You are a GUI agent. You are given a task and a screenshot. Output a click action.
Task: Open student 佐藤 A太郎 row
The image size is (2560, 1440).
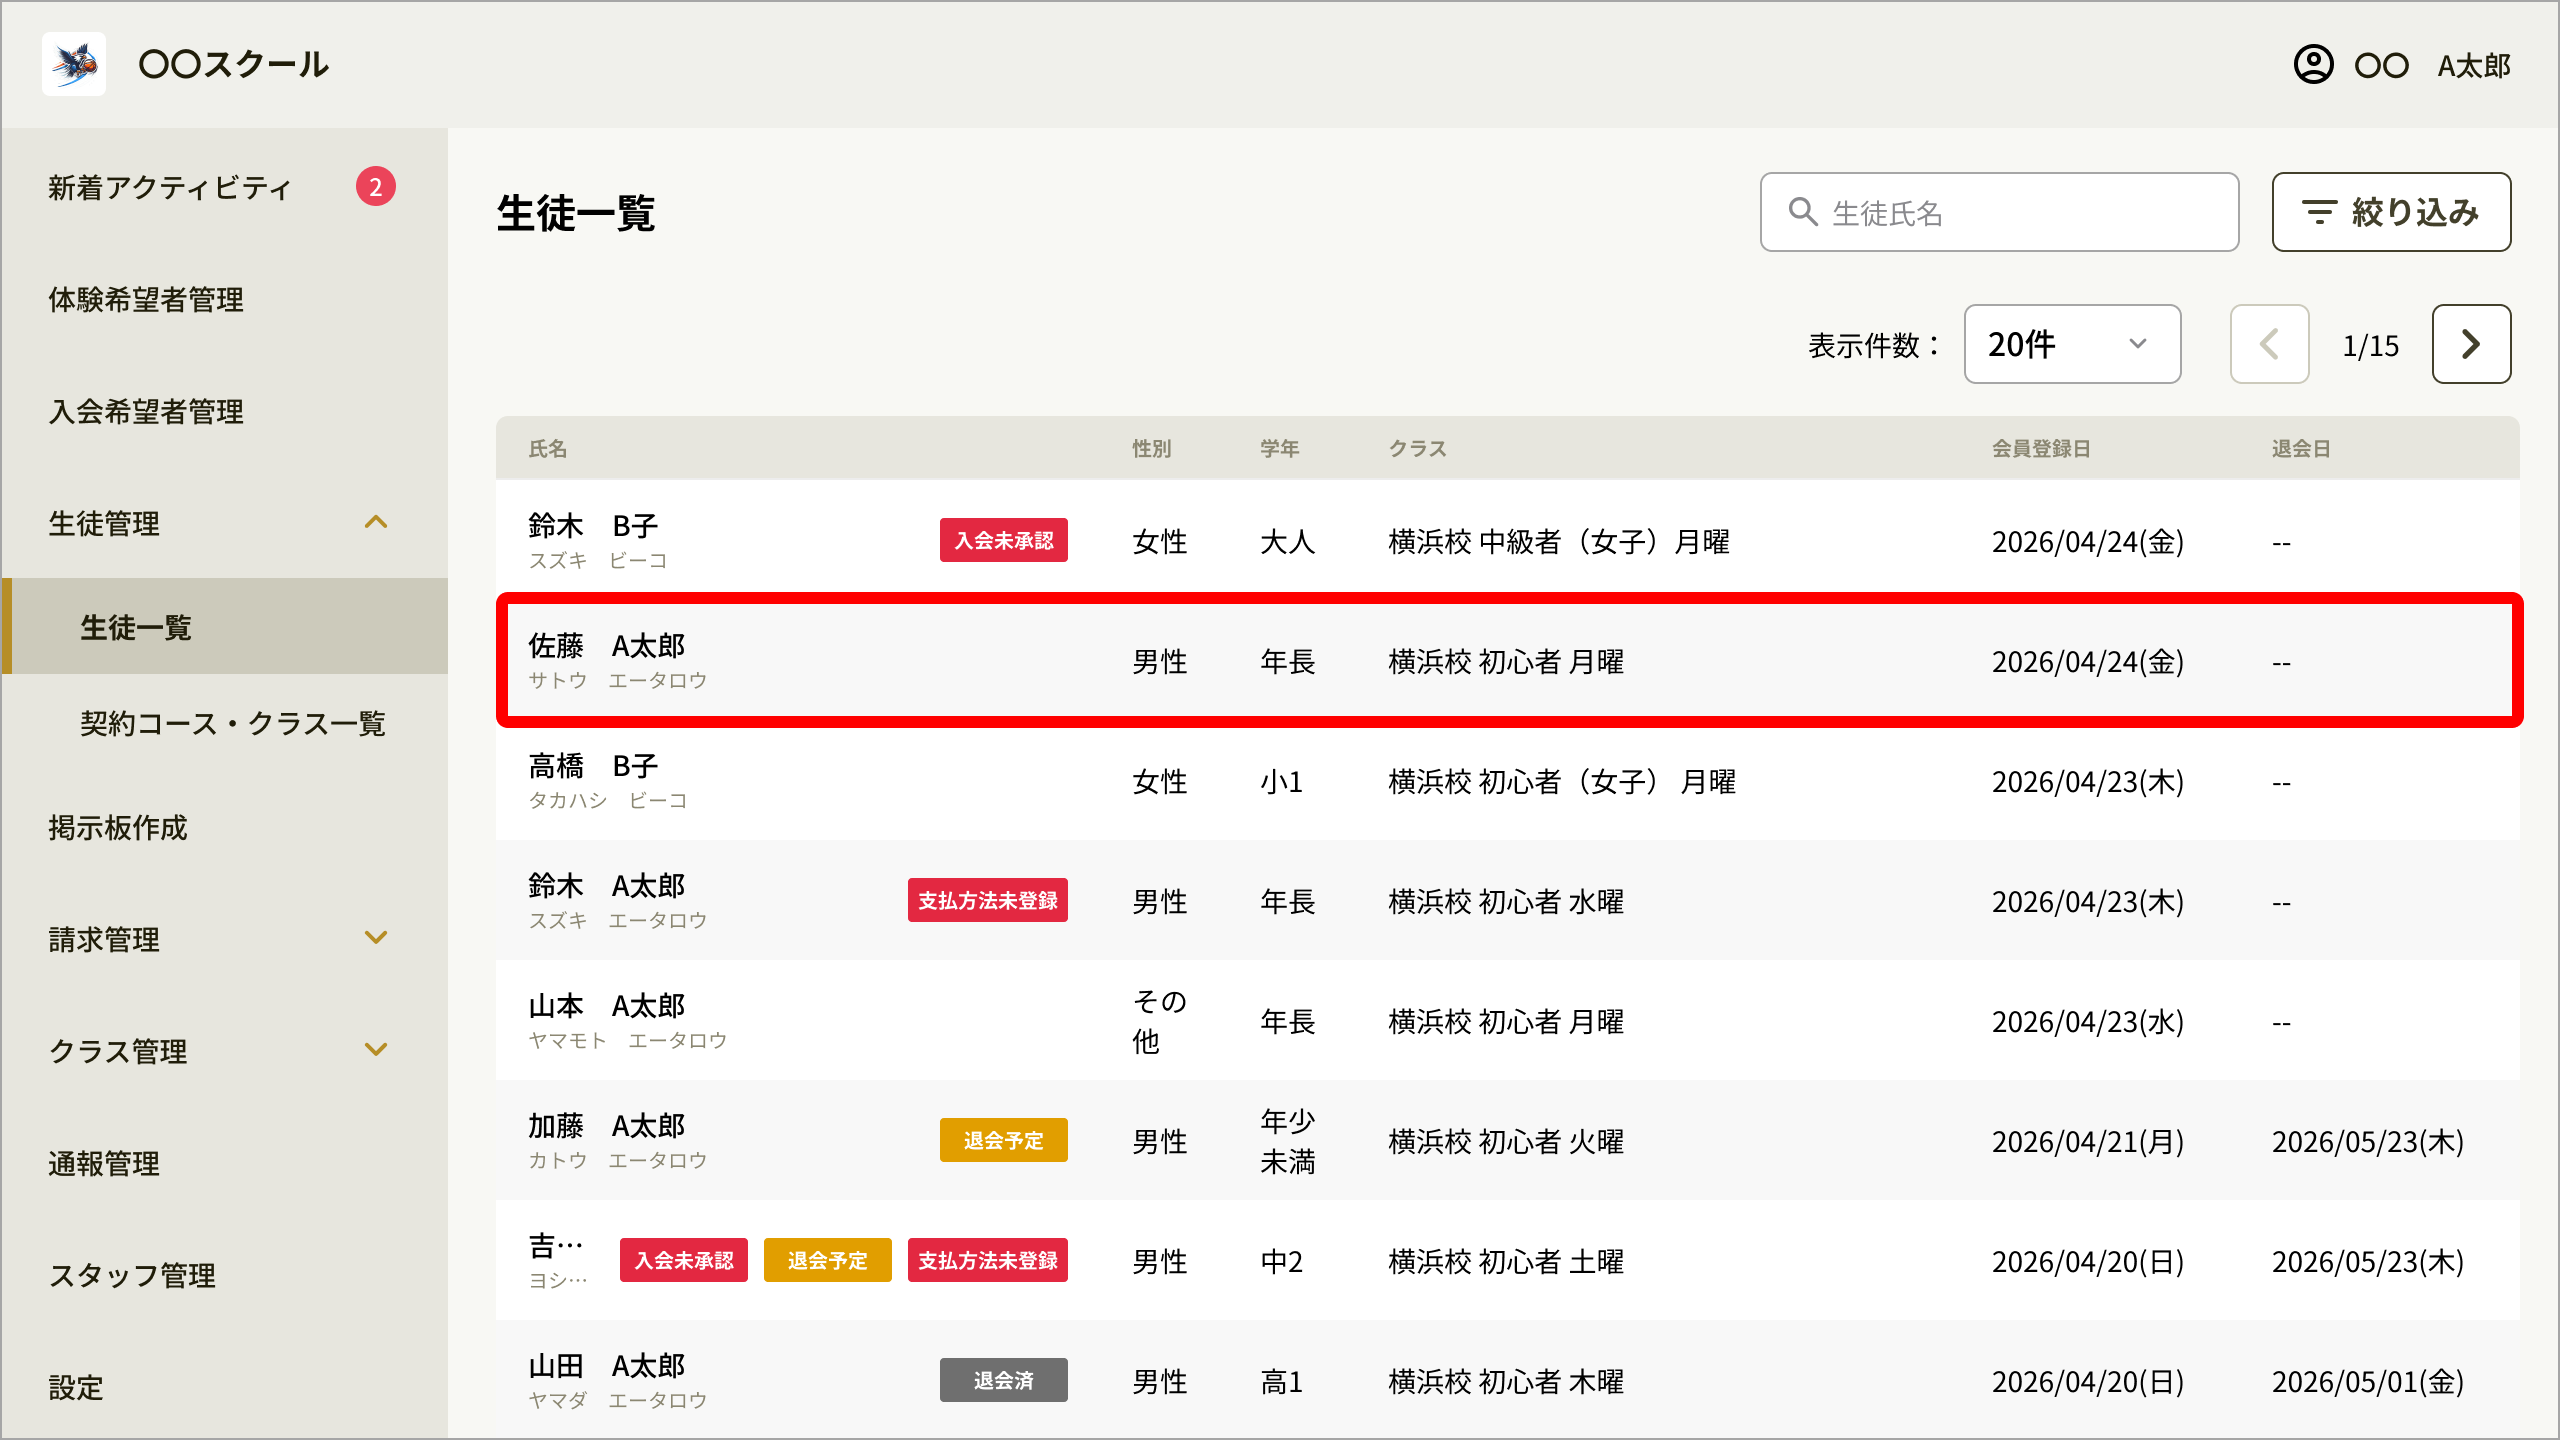[x=1508, y=660]
